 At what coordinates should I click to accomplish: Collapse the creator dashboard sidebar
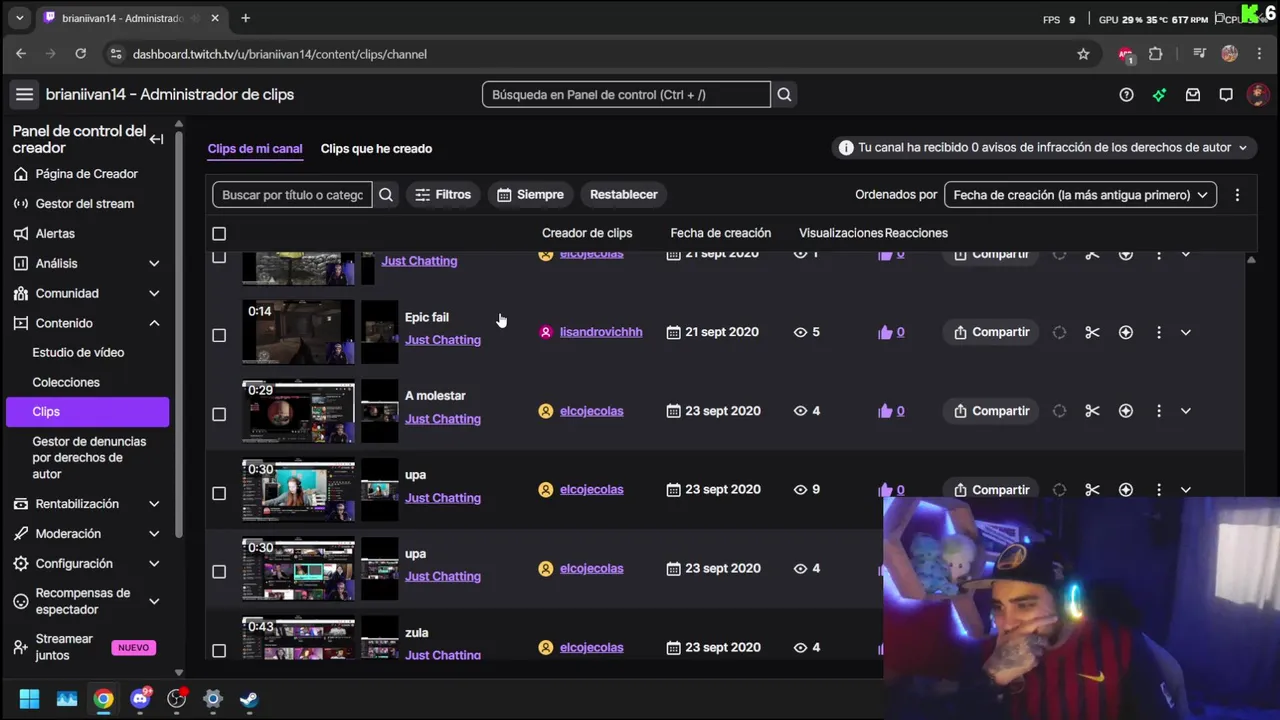(x=156, y=139)
